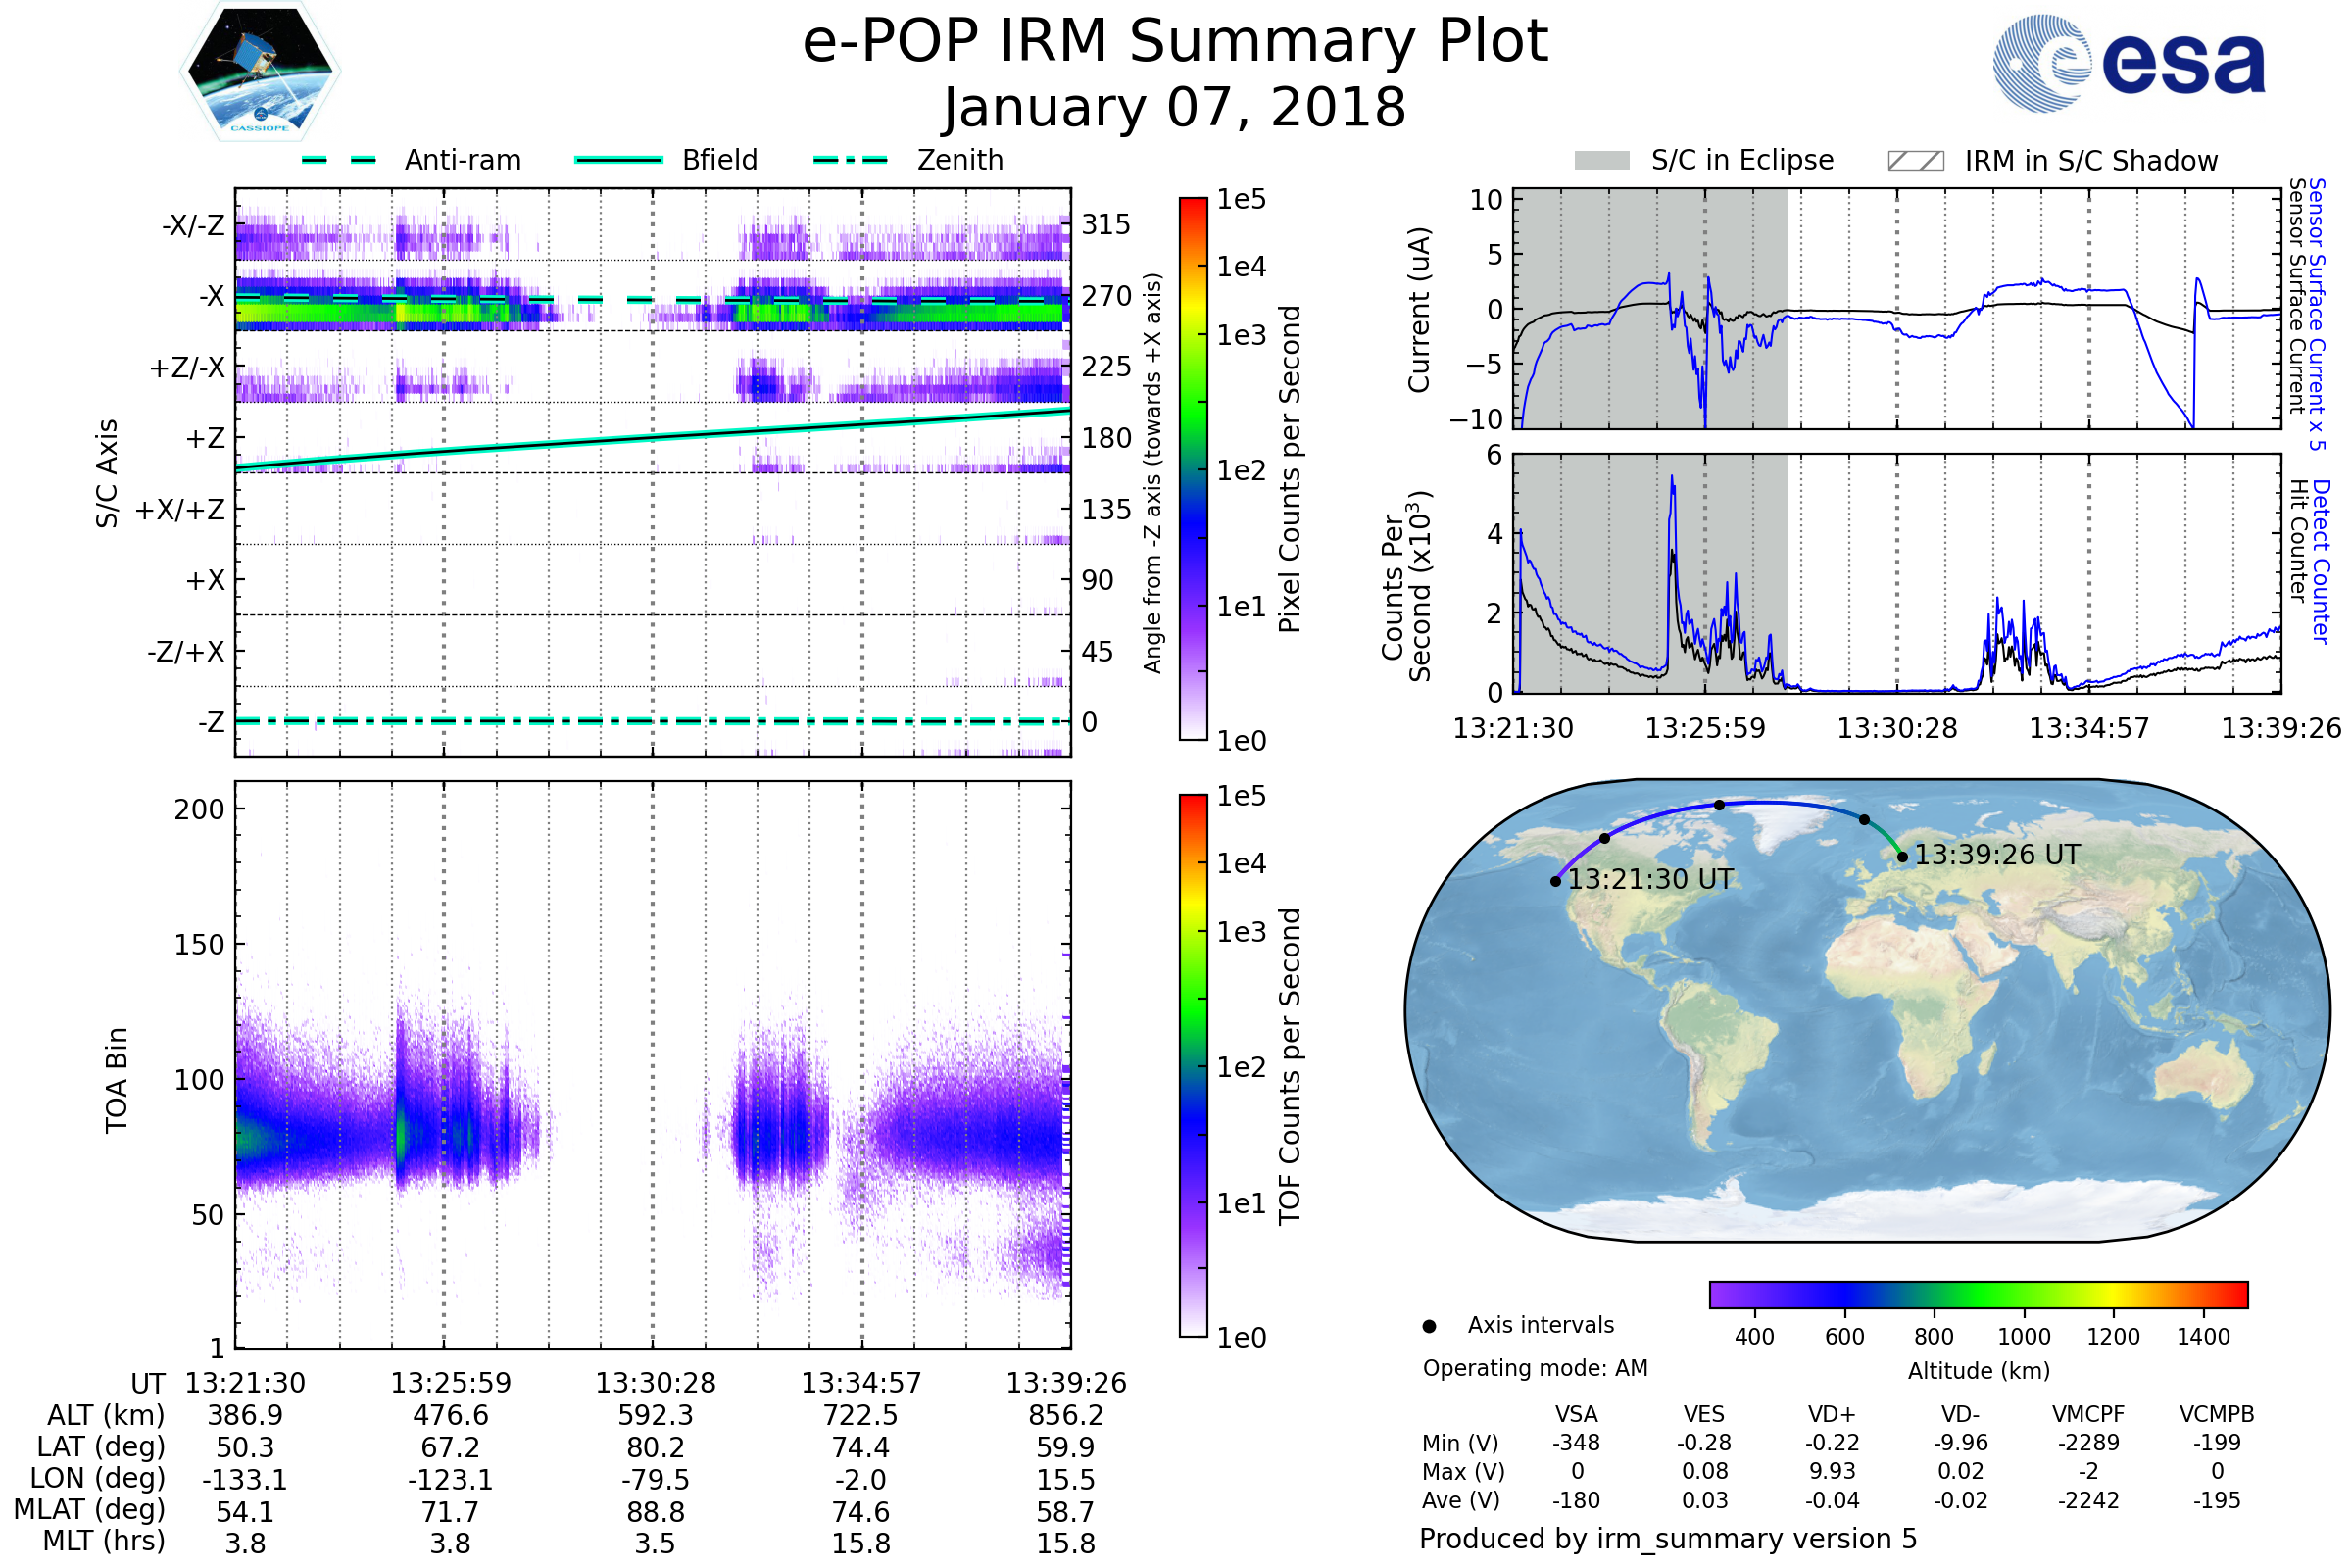This screenshot has width=2352, height=1568.
Task: Click the IRM in S/C Shadow hatched box
Action: point(1915,161)
